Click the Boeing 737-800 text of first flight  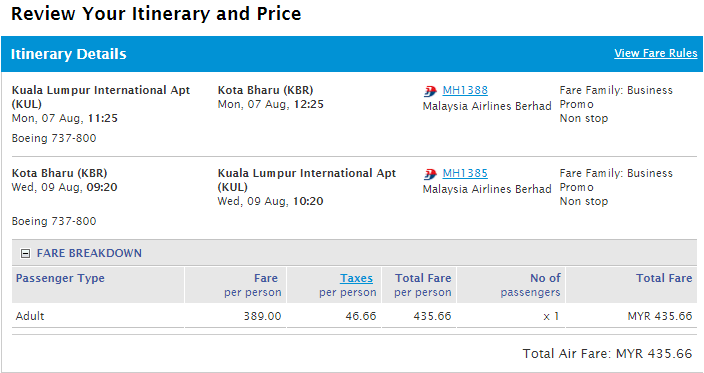(54, 138)
